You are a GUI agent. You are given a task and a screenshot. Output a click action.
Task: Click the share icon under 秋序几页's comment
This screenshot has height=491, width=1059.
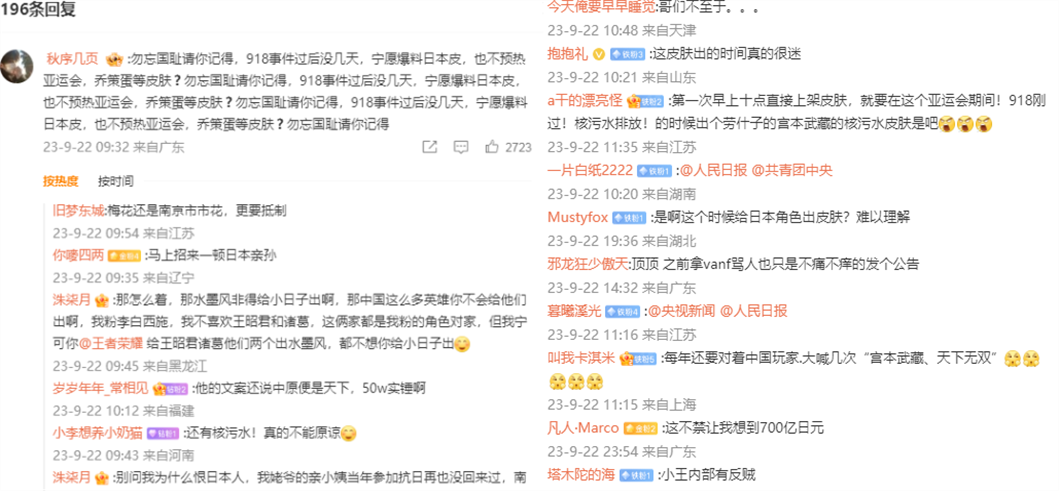click(x=430, y=147)
